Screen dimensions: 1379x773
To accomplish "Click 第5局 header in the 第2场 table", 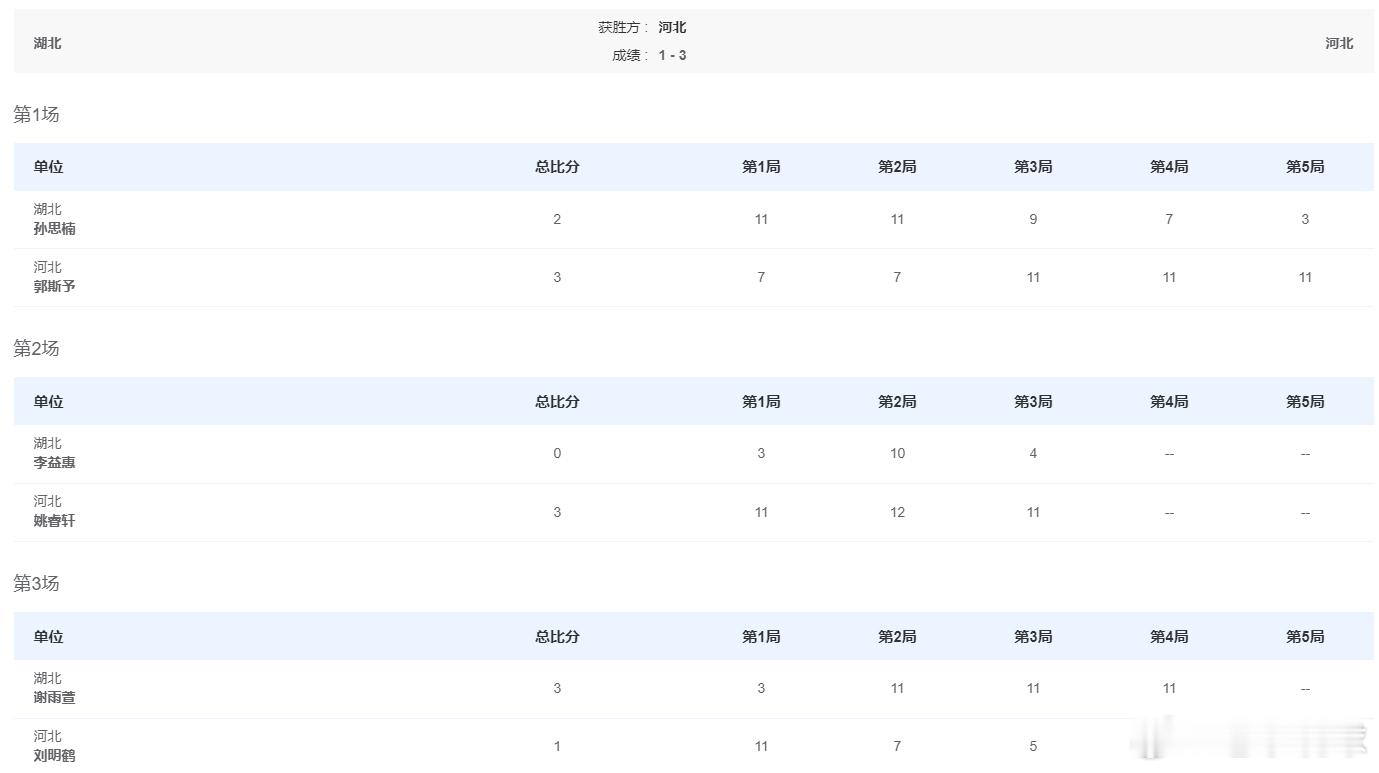I will (1305, 401).
